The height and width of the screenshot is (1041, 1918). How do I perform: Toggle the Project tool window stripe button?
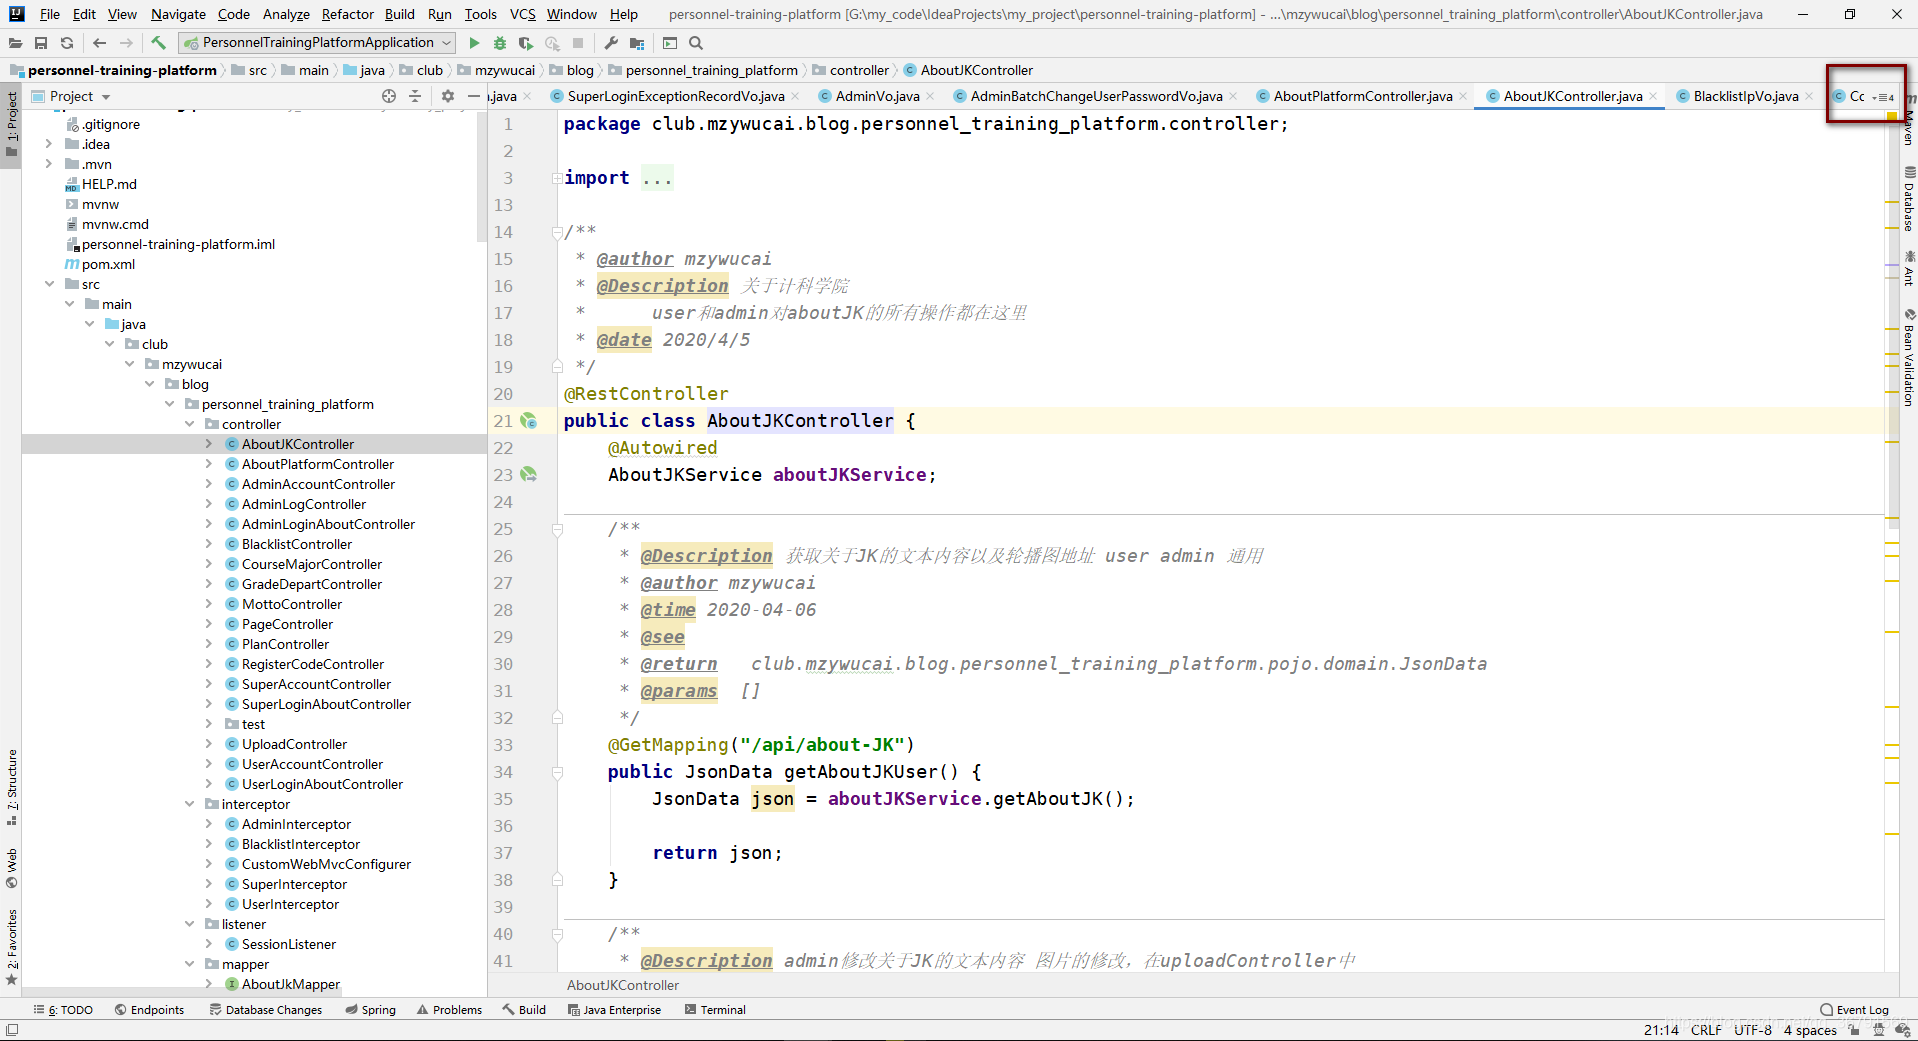[11, 124]
